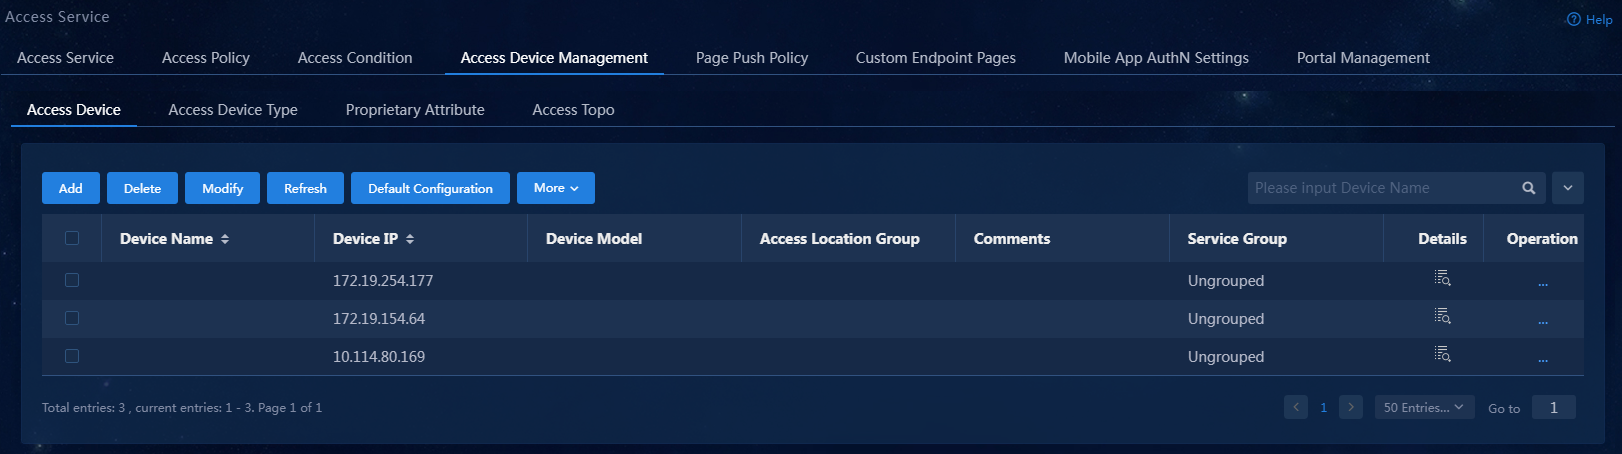The width and height of the screenshot is (1622, 454).
Task: Switch to the Access Policy tab
Action: click(206, 58)
